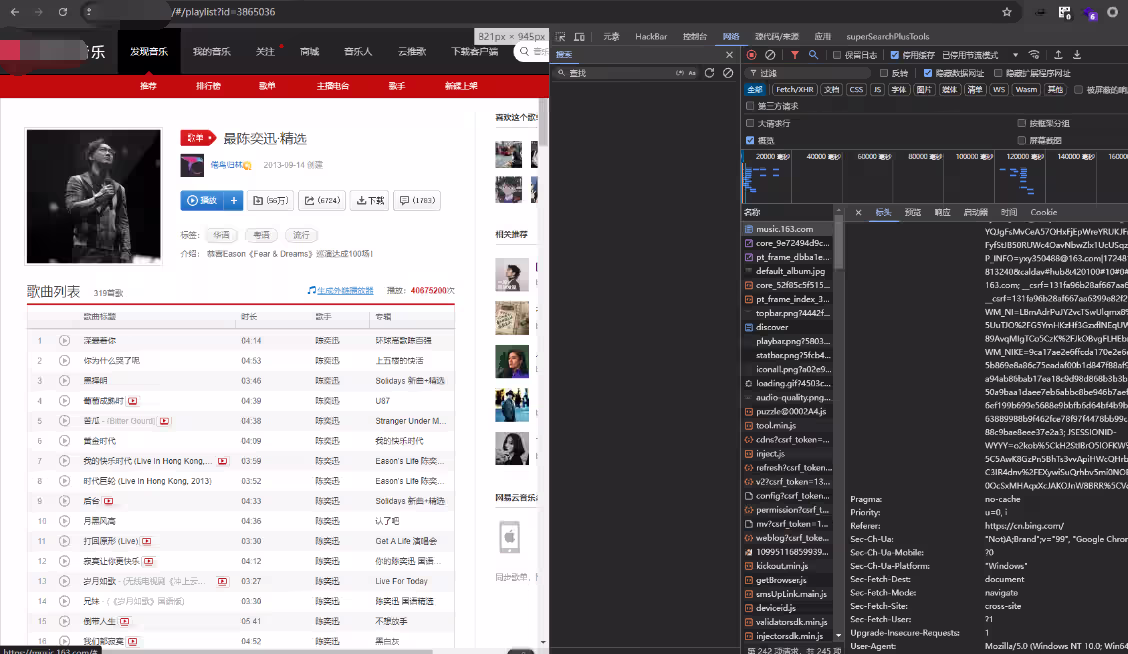Uncheck the 停用缓存 checkbox
Screen dimensions: 1128x654
(x=895, y=55)
